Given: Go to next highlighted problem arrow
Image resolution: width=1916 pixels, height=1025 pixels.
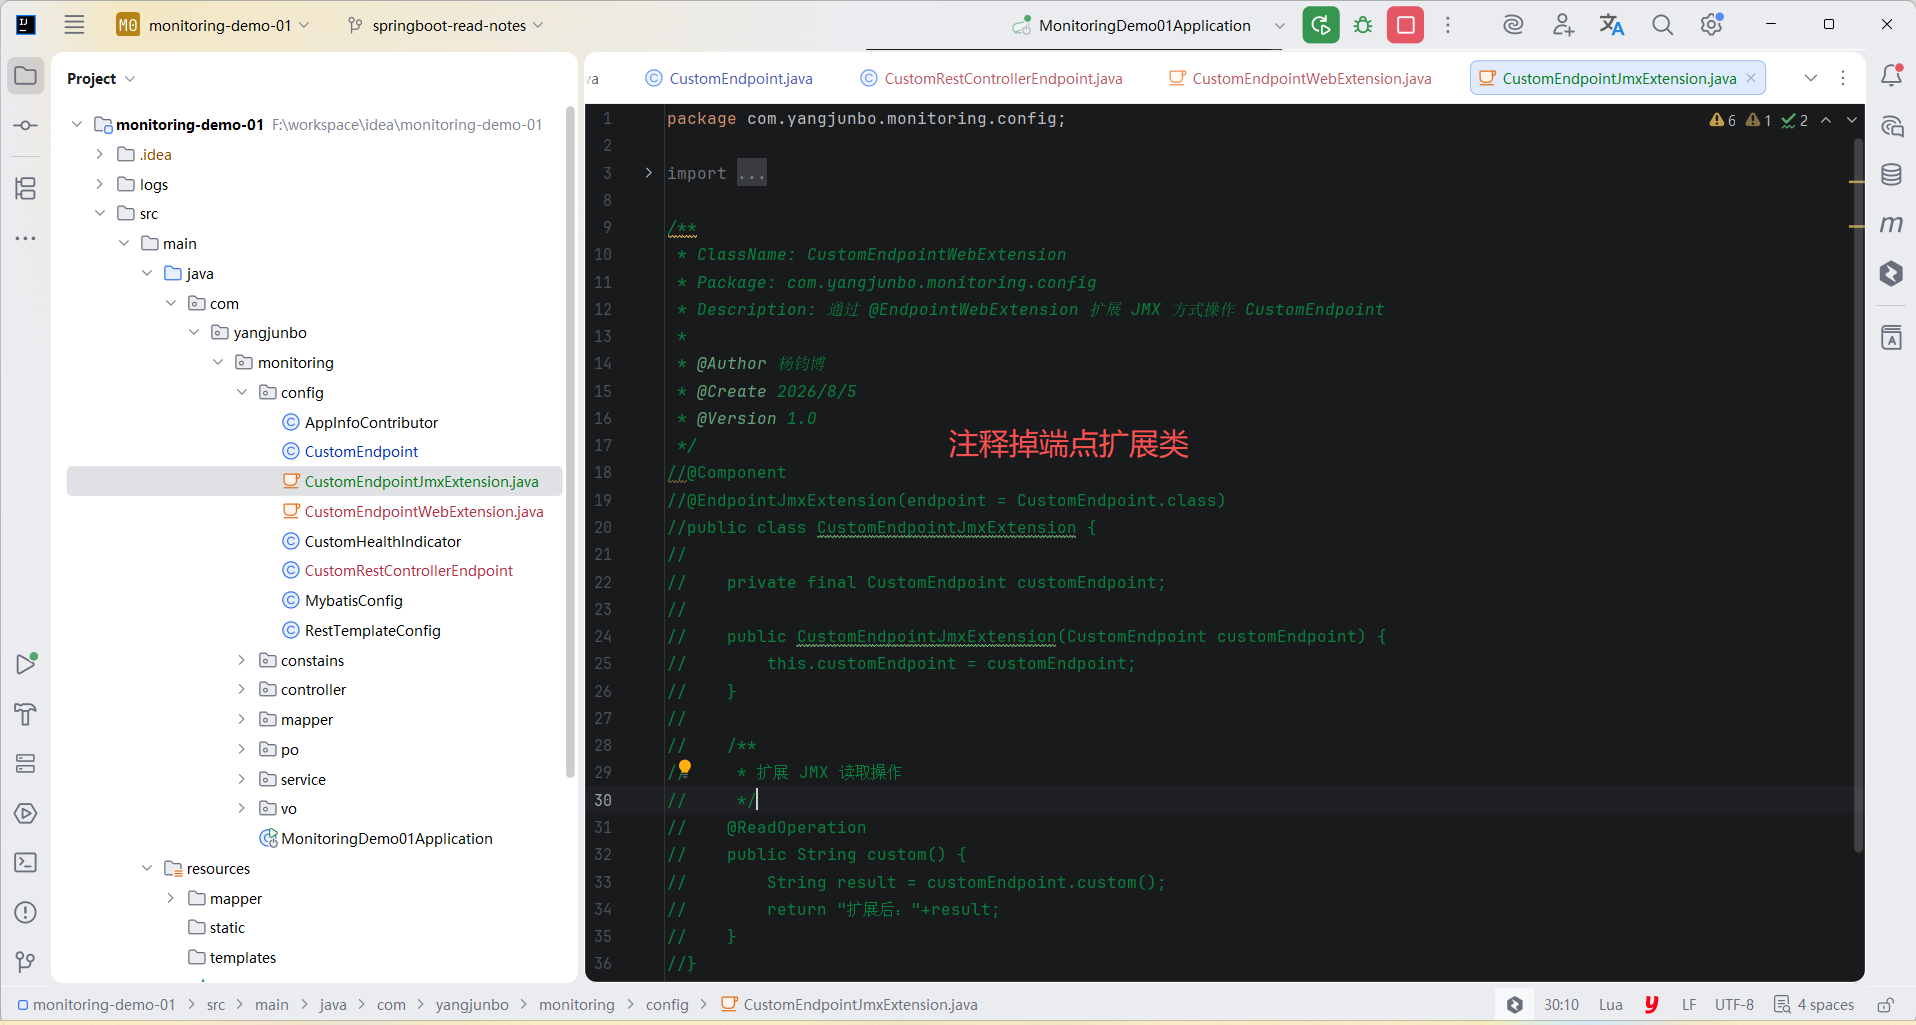Looking at the screenshot, I should [1851, 120].
